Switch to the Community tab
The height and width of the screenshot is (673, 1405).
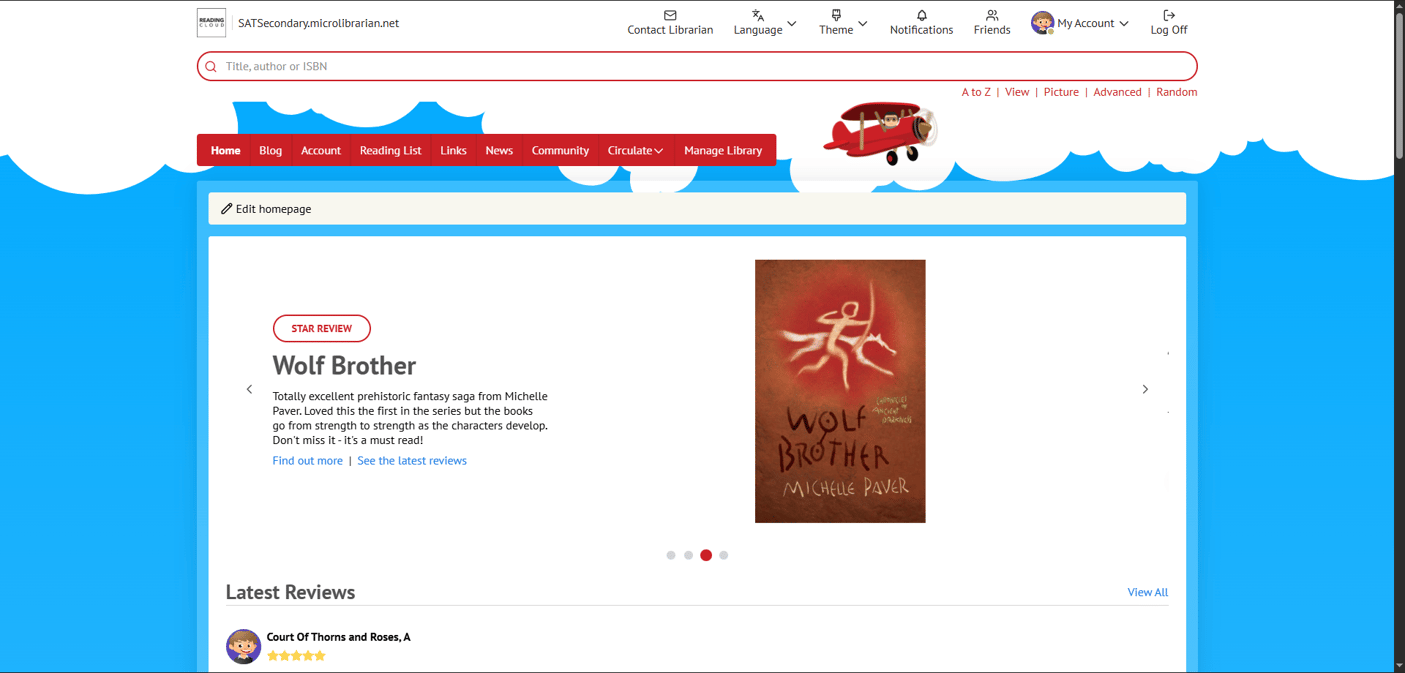tap(559, 150)
